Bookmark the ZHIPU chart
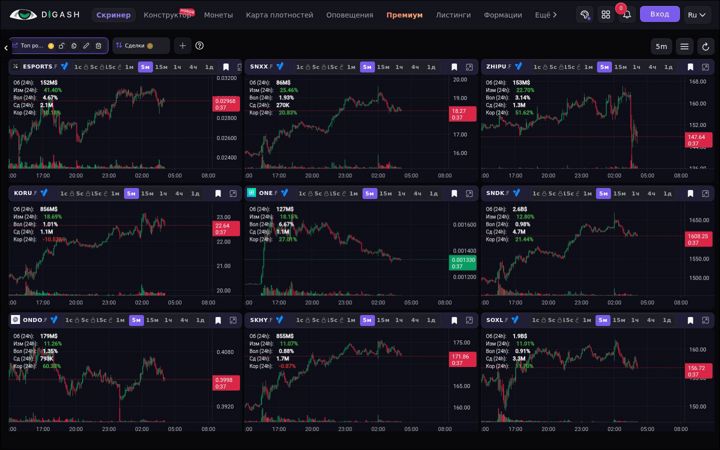This screenshot has height=450, width=720. [x=690, y=67]
